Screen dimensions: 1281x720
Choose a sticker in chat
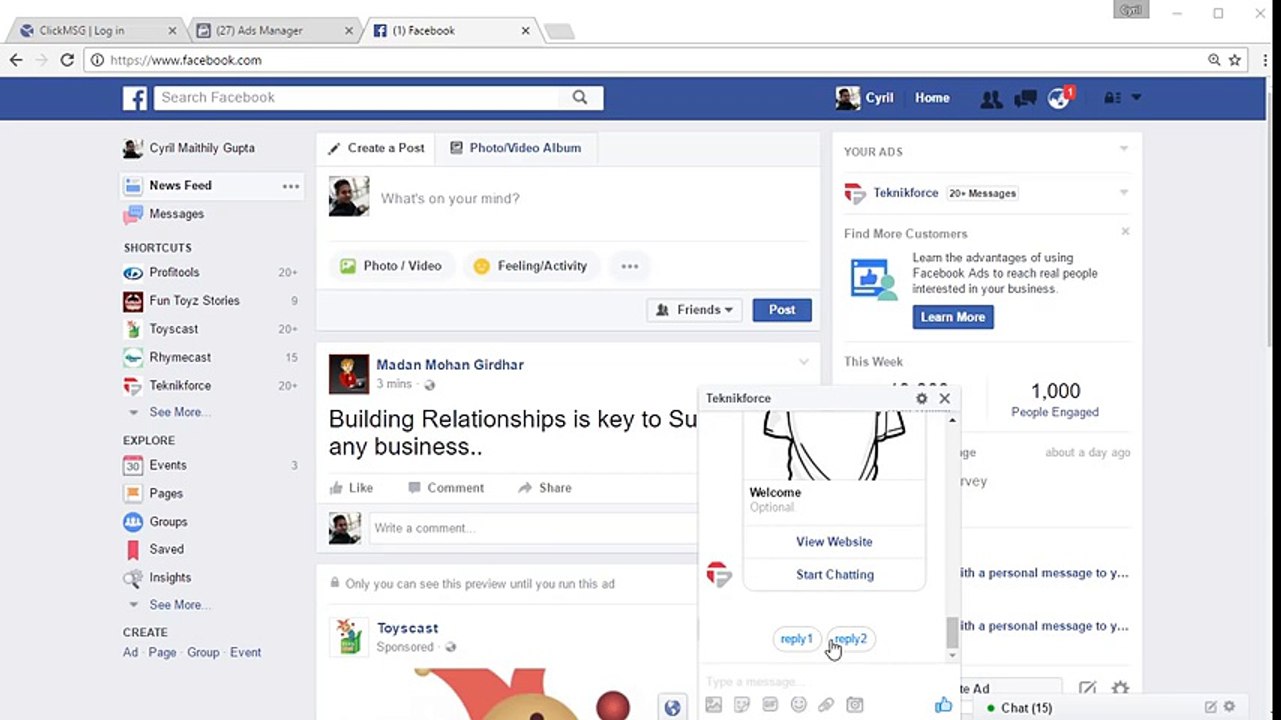tap(742, 705)
